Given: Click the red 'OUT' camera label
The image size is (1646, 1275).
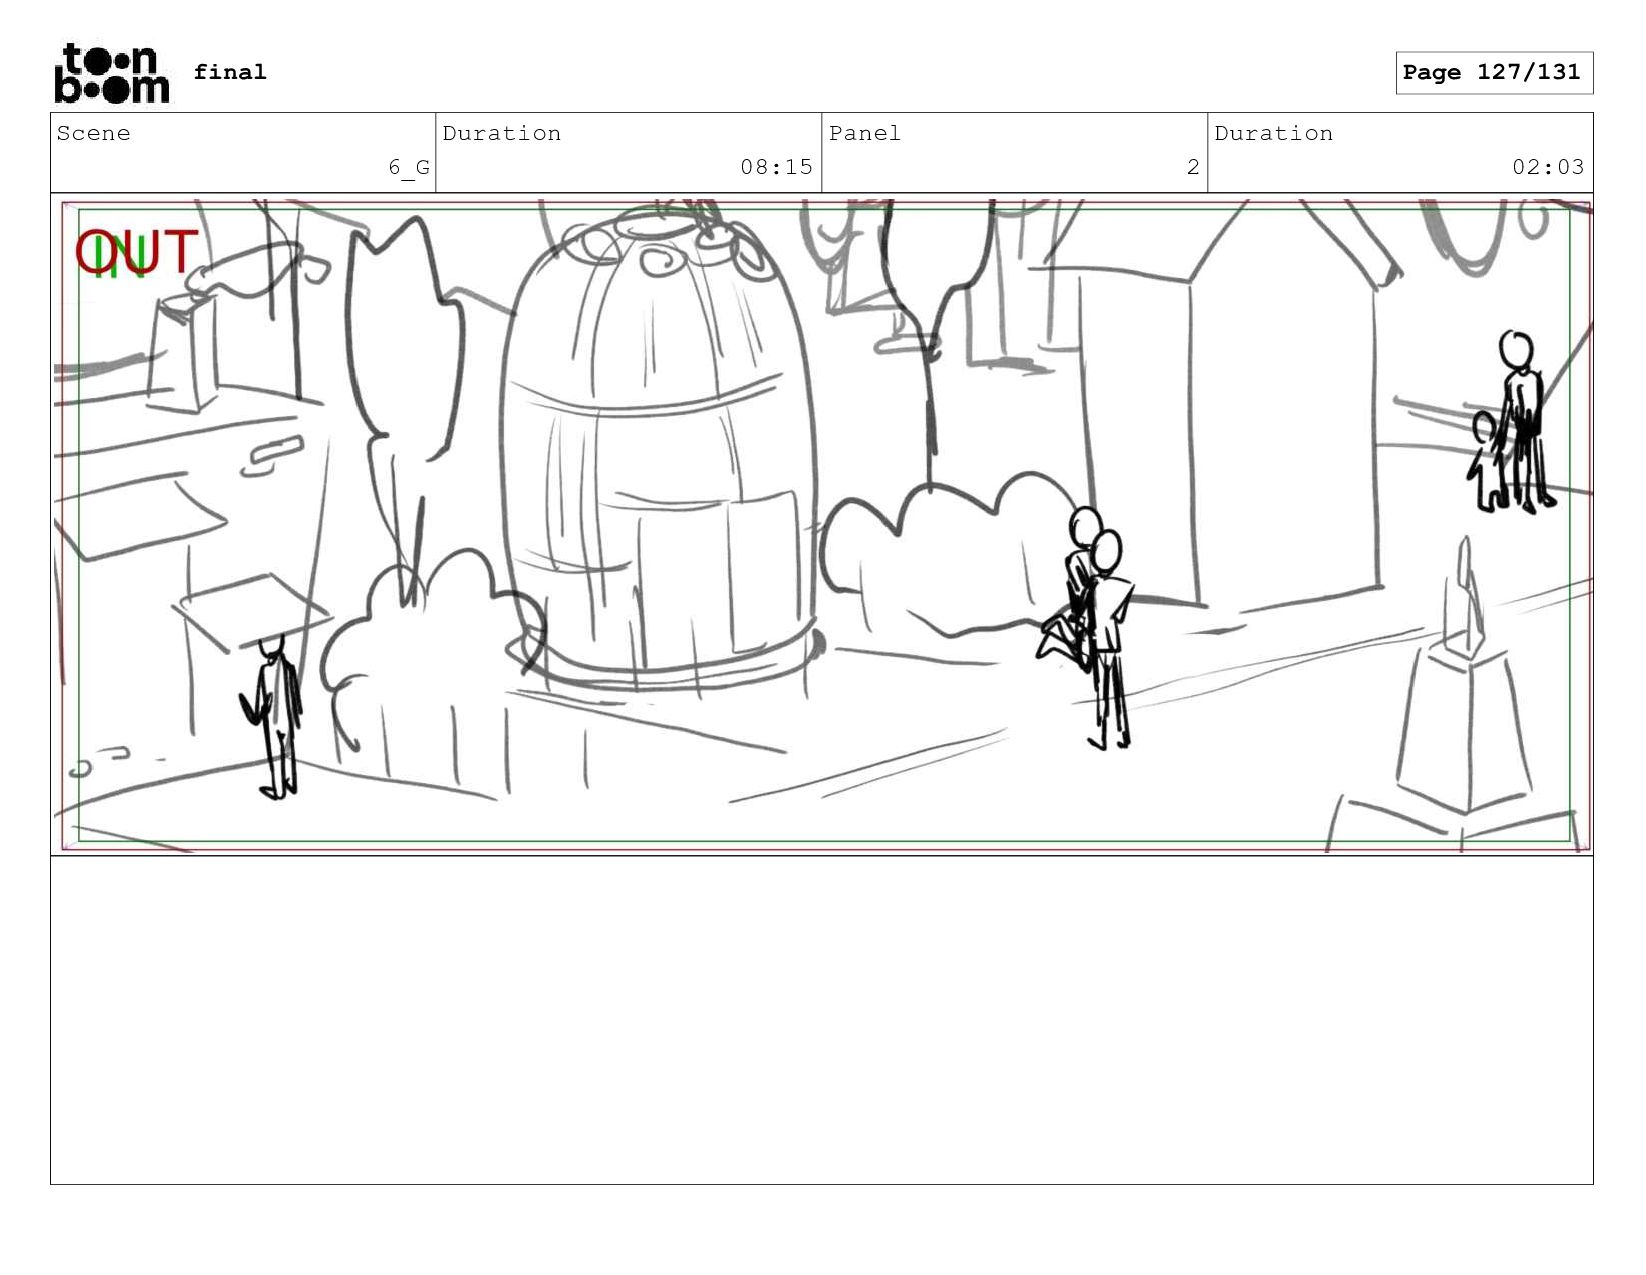Looking at the screenshot, I should 137,252.
